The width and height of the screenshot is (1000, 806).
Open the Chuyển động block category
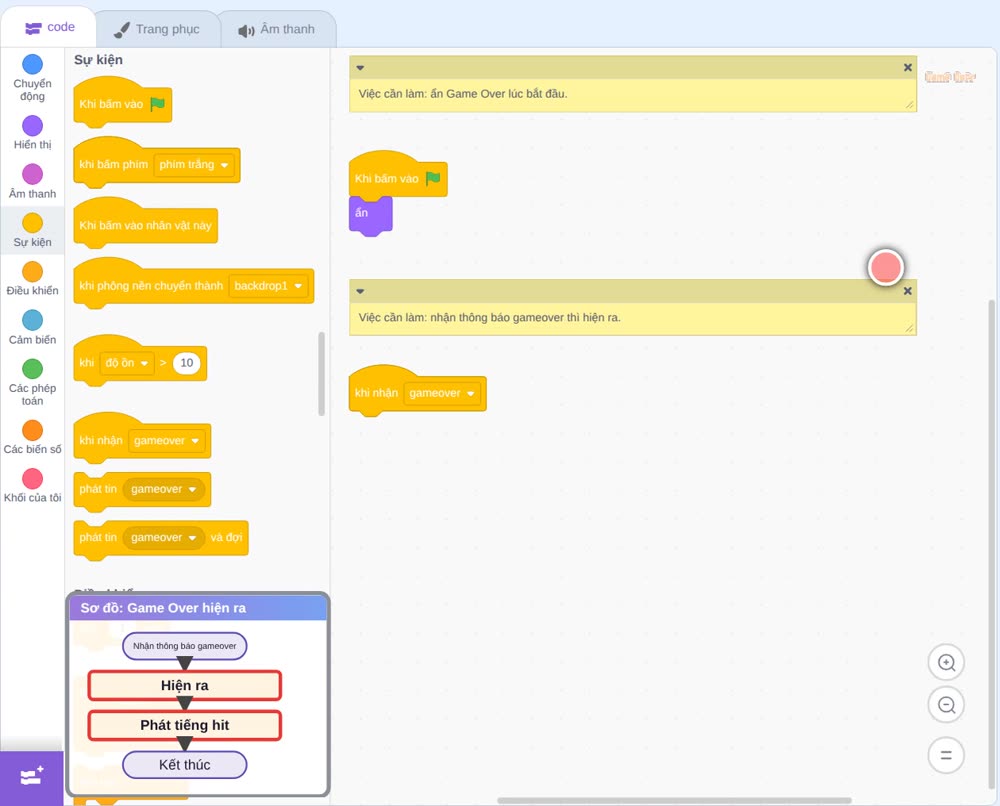pyautogui.click(x=32, y=77)
